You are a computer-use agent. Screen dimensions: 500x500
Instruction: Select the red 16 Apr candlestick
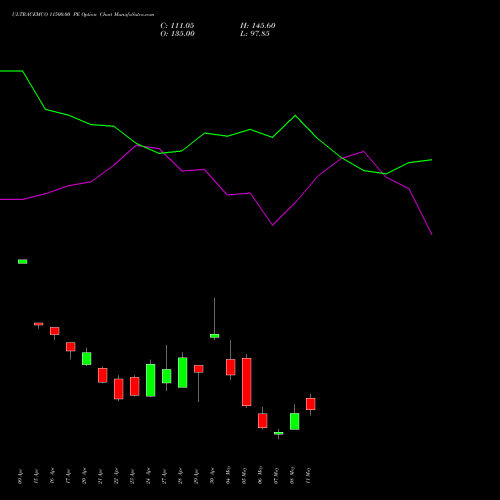point(55,331)
